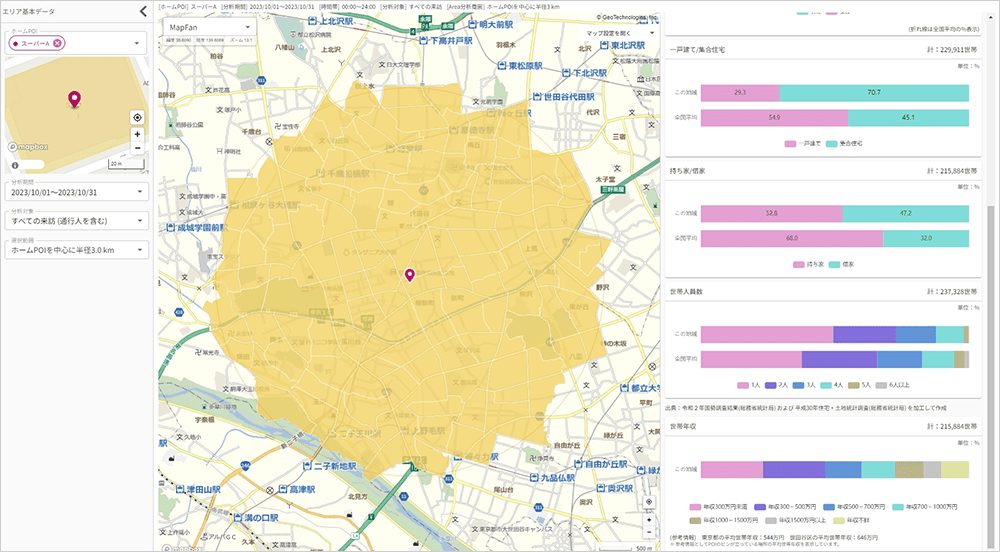Expand the 分析対象 dropdown
The height and width of the screenshot is (552, 1000).
coord(75,220)
